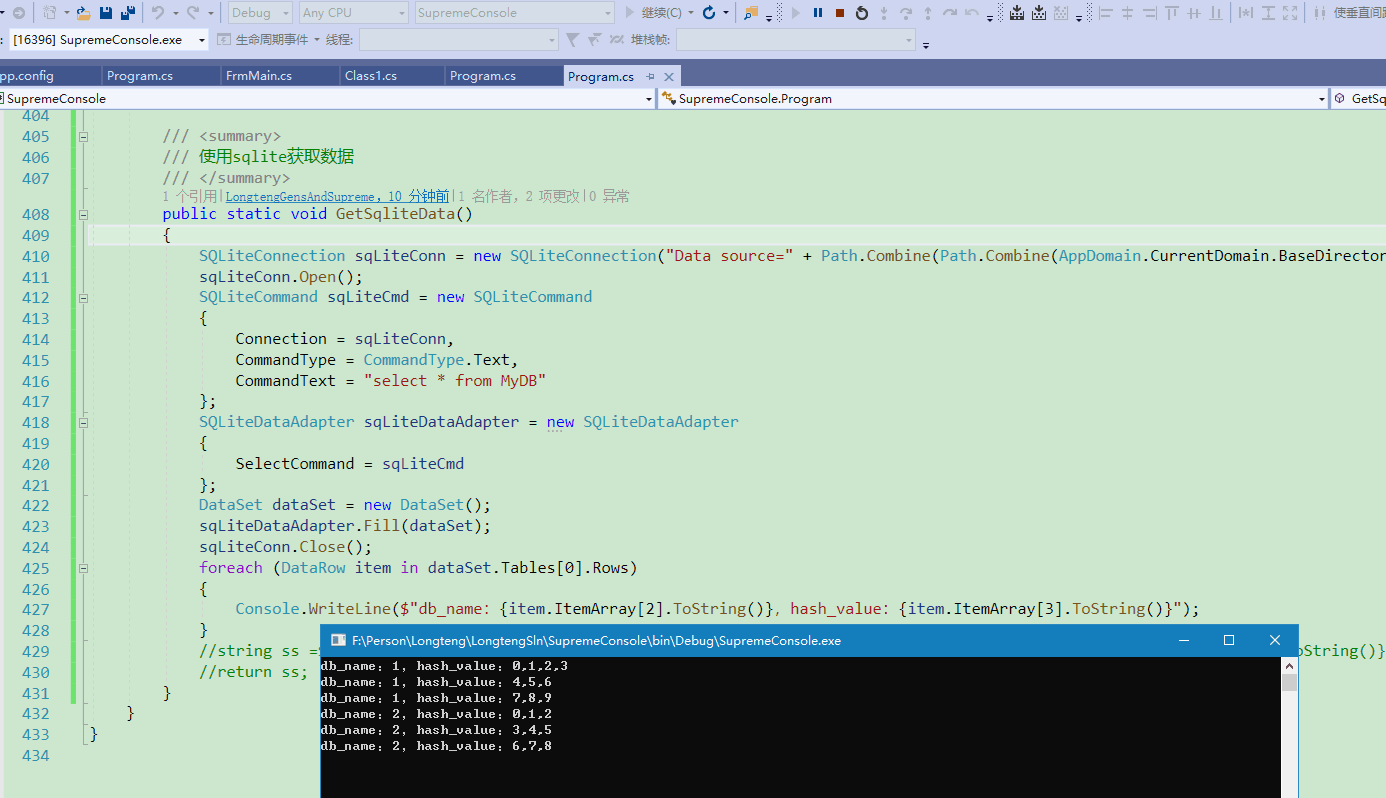
Task: Click the SupremeConsole.exe console window icon
Action: click(338, 640)
